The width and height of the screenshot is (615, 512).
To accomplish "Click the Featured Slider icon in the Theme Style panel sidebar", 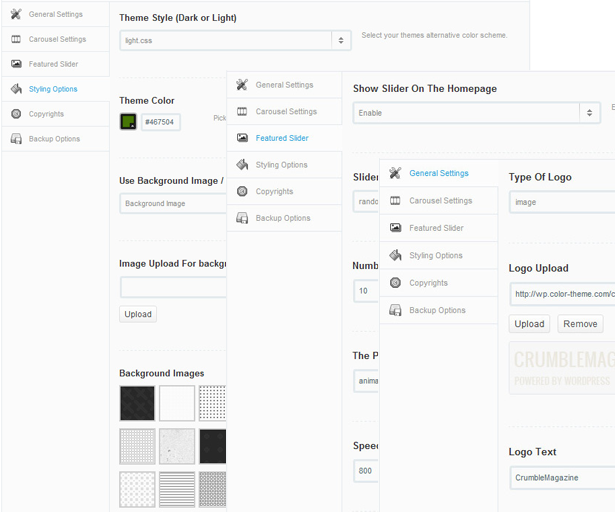I will click(x=16, y=64).
